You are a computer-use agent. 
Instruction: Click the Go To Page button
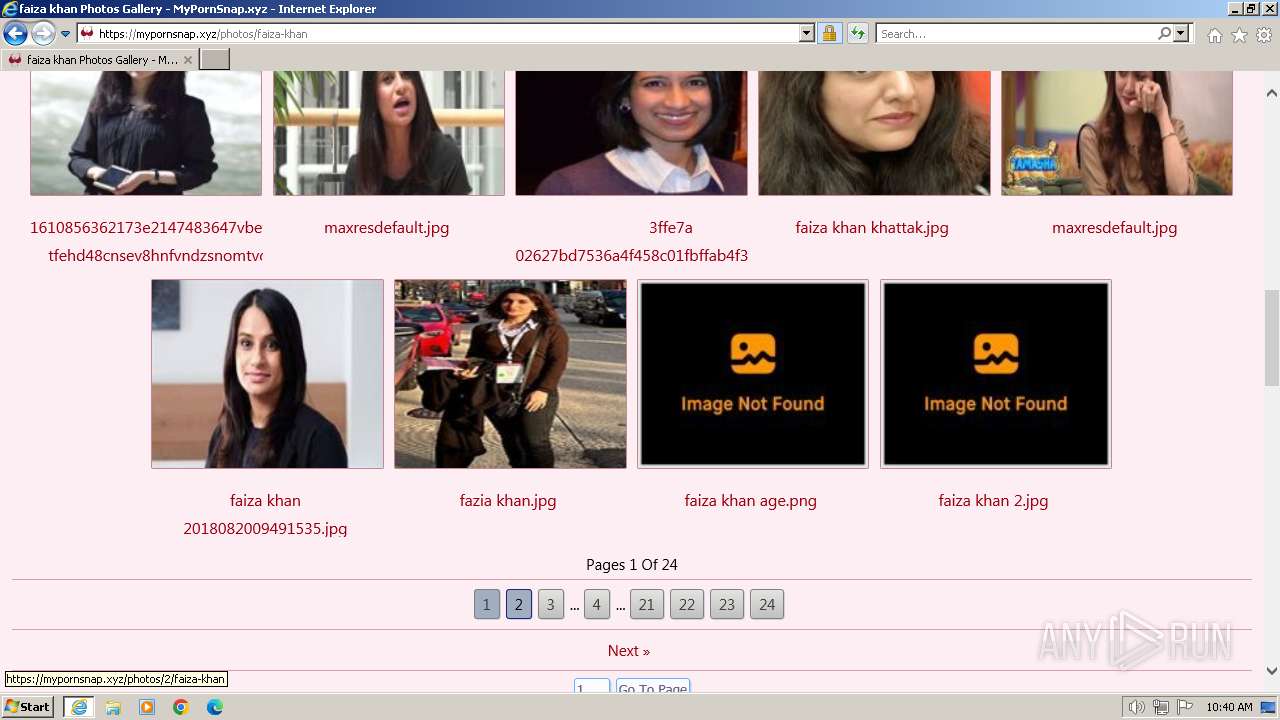(x=653, y=687)
